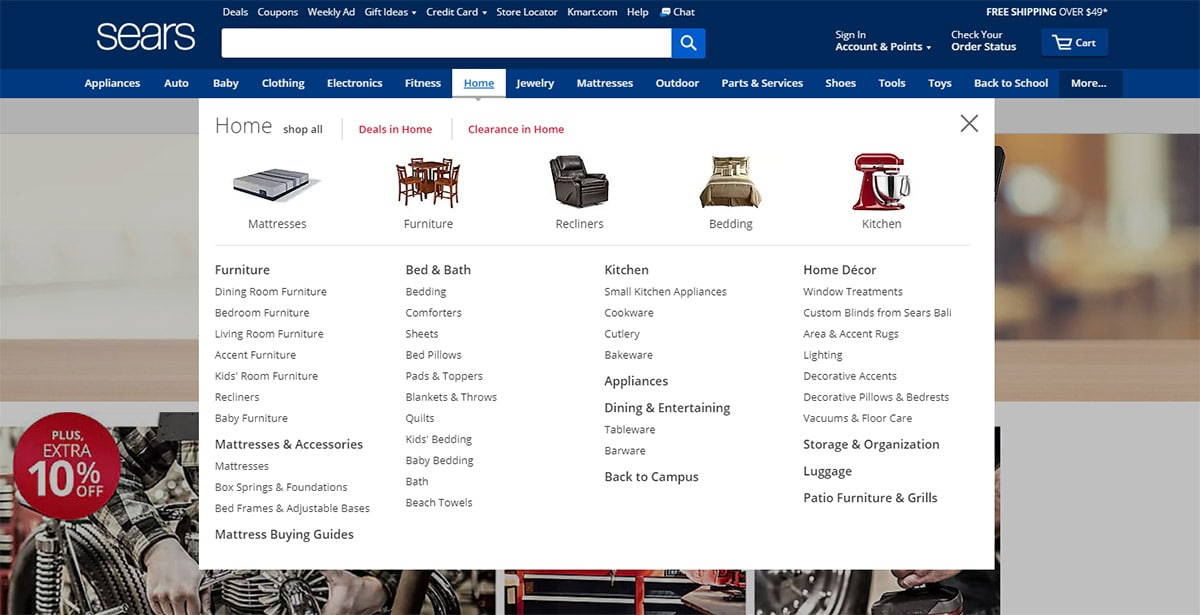Screen dimensions: 1200x615
Task: Open the Sign In Account & Points menu
Action: click(882, 41)
